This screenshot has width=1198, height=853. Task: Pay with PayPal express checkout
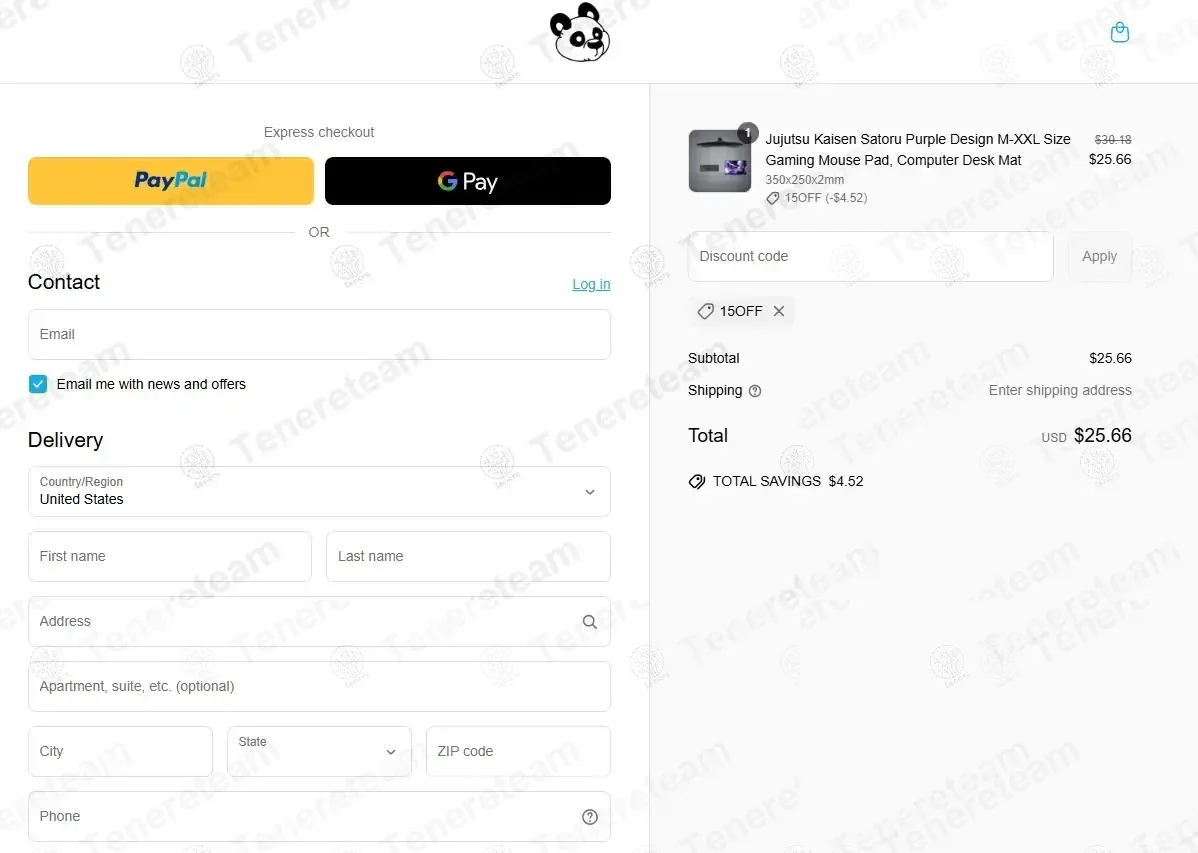point(171,181)
